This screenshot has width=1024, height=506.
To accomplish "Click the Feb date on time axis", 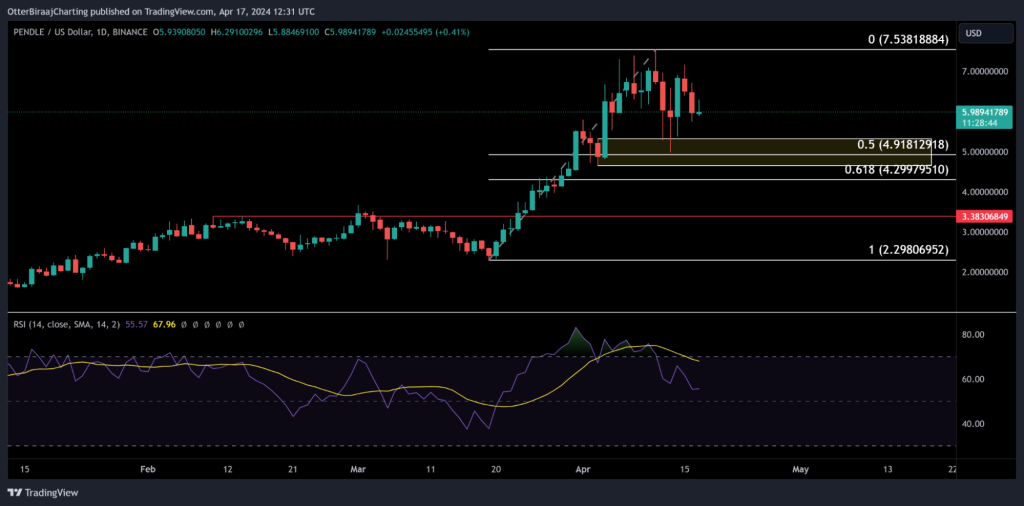I will pyautogui.click(x=148, y=467).
